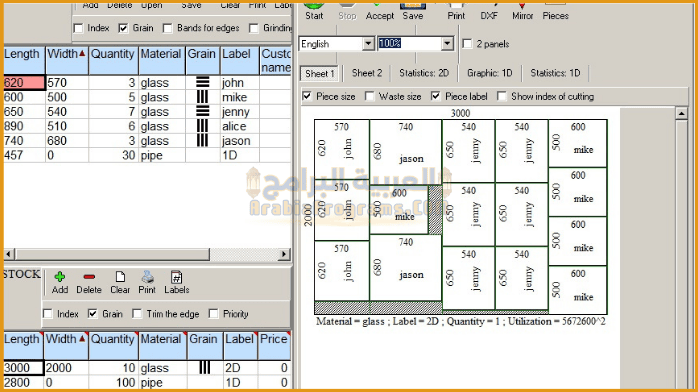Toggle the STOCK Grain checkbox
The image size is (698, 392).
coord(93,314)
